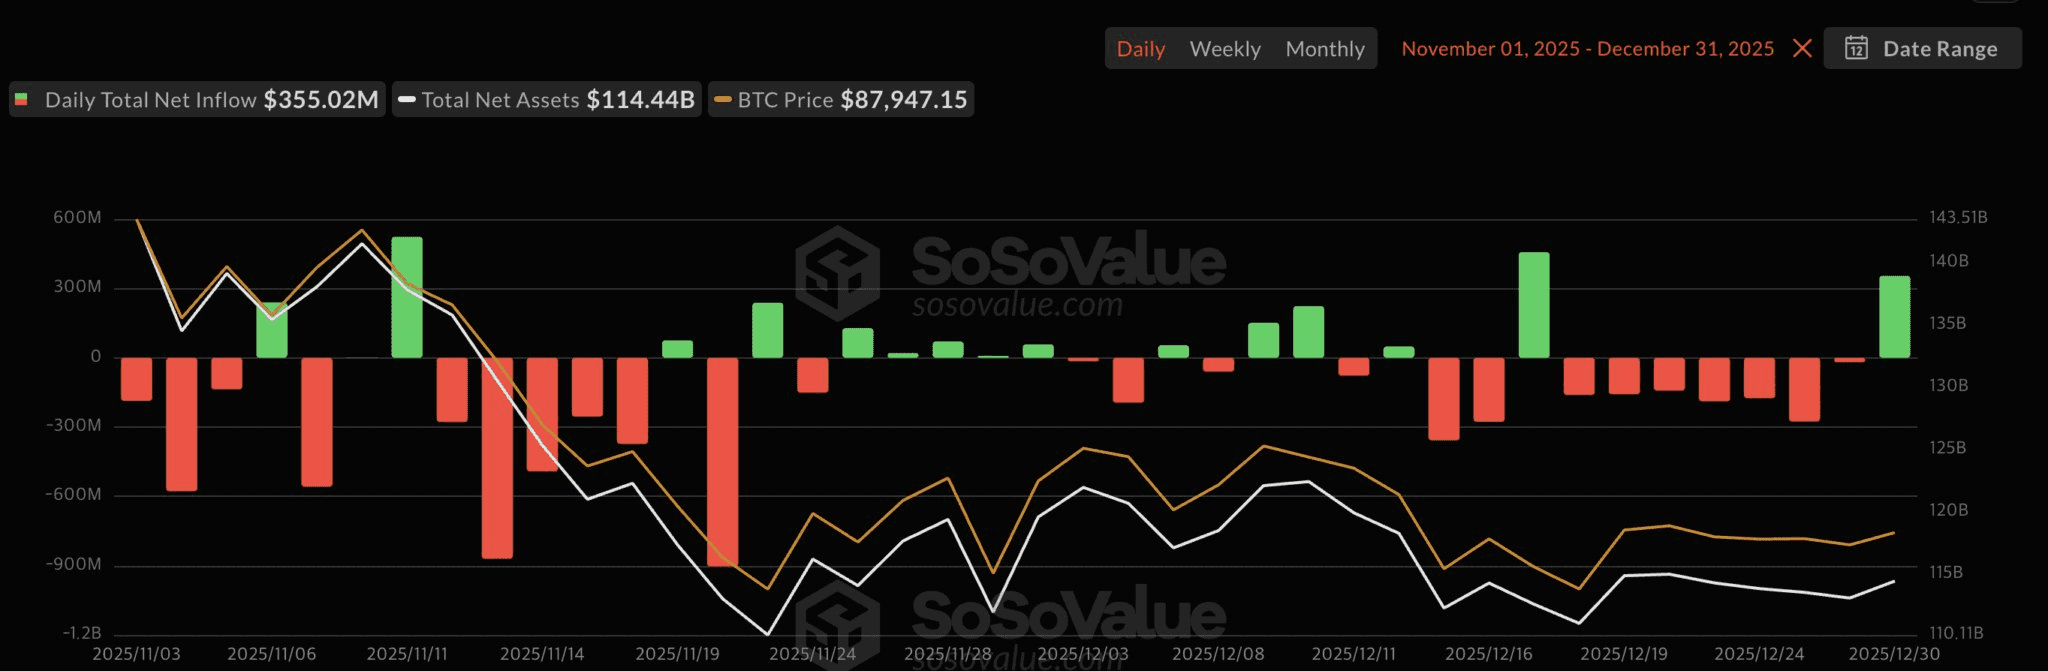Click the SoSoValue cube logo watermark at top
Image resolution: width=2048 pixels, height=671 pixels.
click(838, 272)
